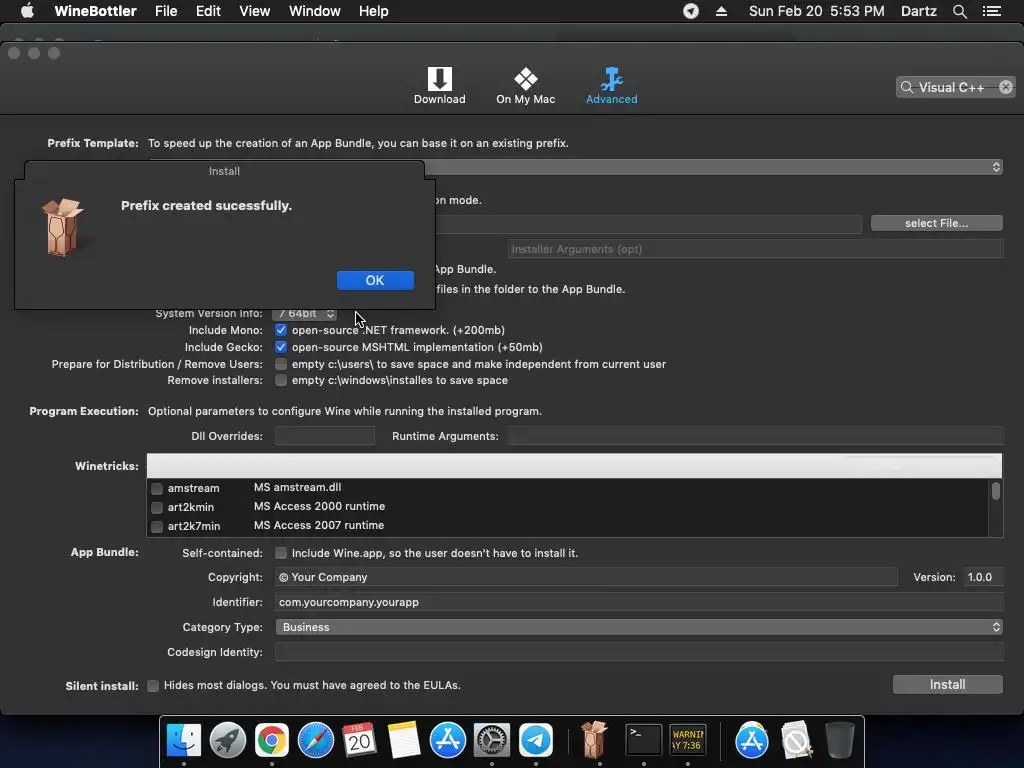1024x768 pixels.
Task: Enable Remove installers checkbox
Action: pos(281,380)
